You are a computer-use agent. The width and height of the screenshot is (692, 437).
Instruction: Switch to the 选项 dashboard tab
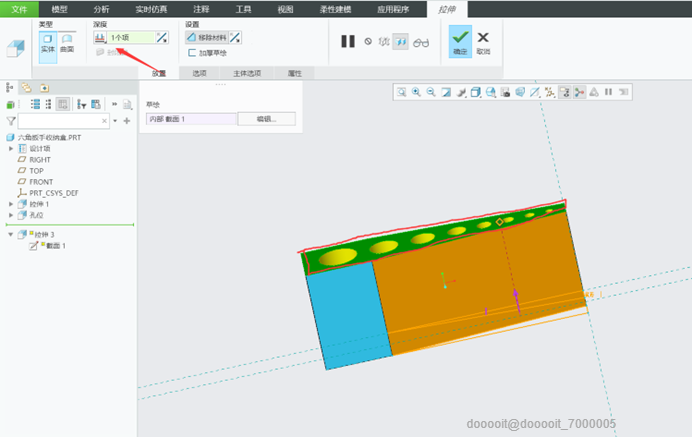199,73
